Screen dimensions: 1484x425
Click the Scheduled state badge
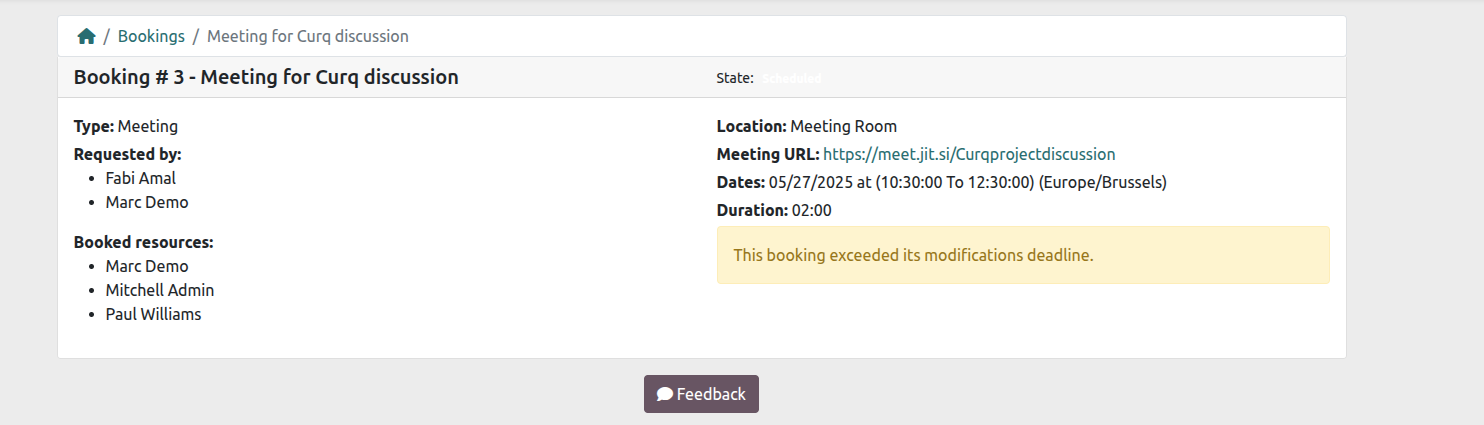tap(792, 78)
